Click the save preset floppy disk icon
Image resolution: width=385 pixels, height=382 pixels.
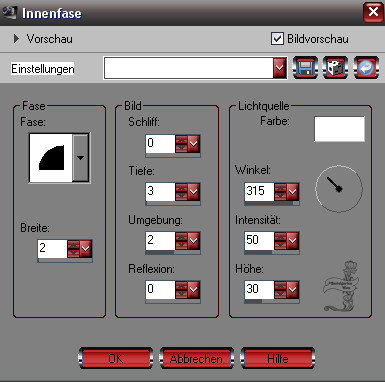coord(305,68)
